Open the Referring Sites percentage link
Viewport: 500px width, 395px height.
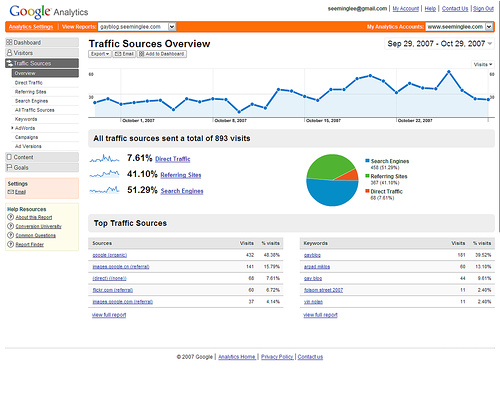pyautogui.click(x=181, y=175)
